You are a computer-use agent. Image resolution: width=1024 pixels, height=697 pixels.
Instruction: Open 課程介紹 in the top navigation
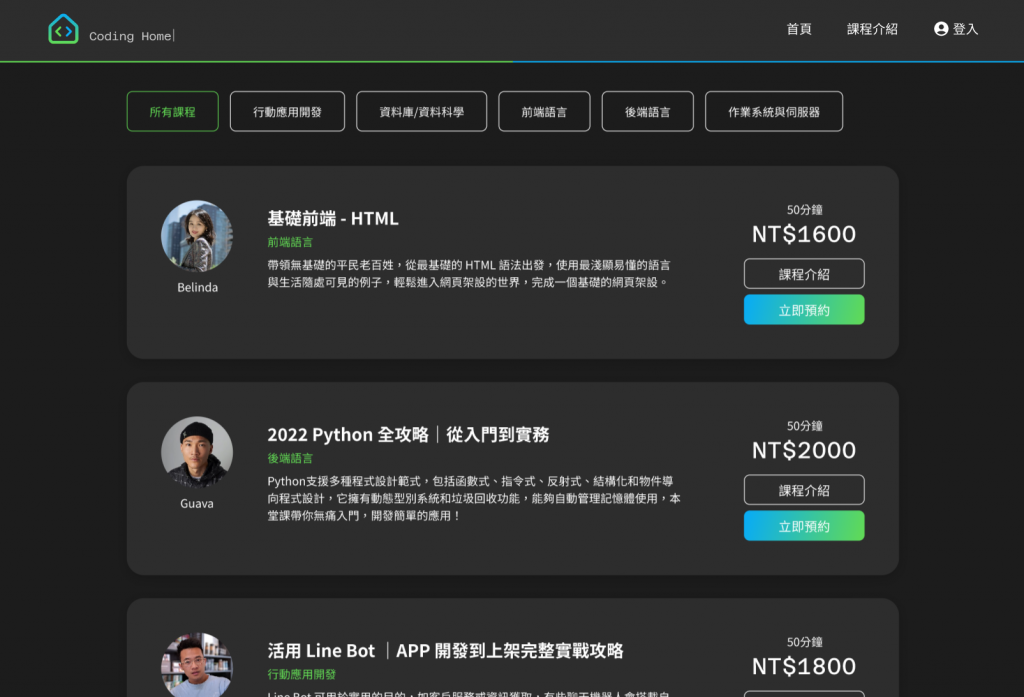pyautogui.click(x=872, y=29)
